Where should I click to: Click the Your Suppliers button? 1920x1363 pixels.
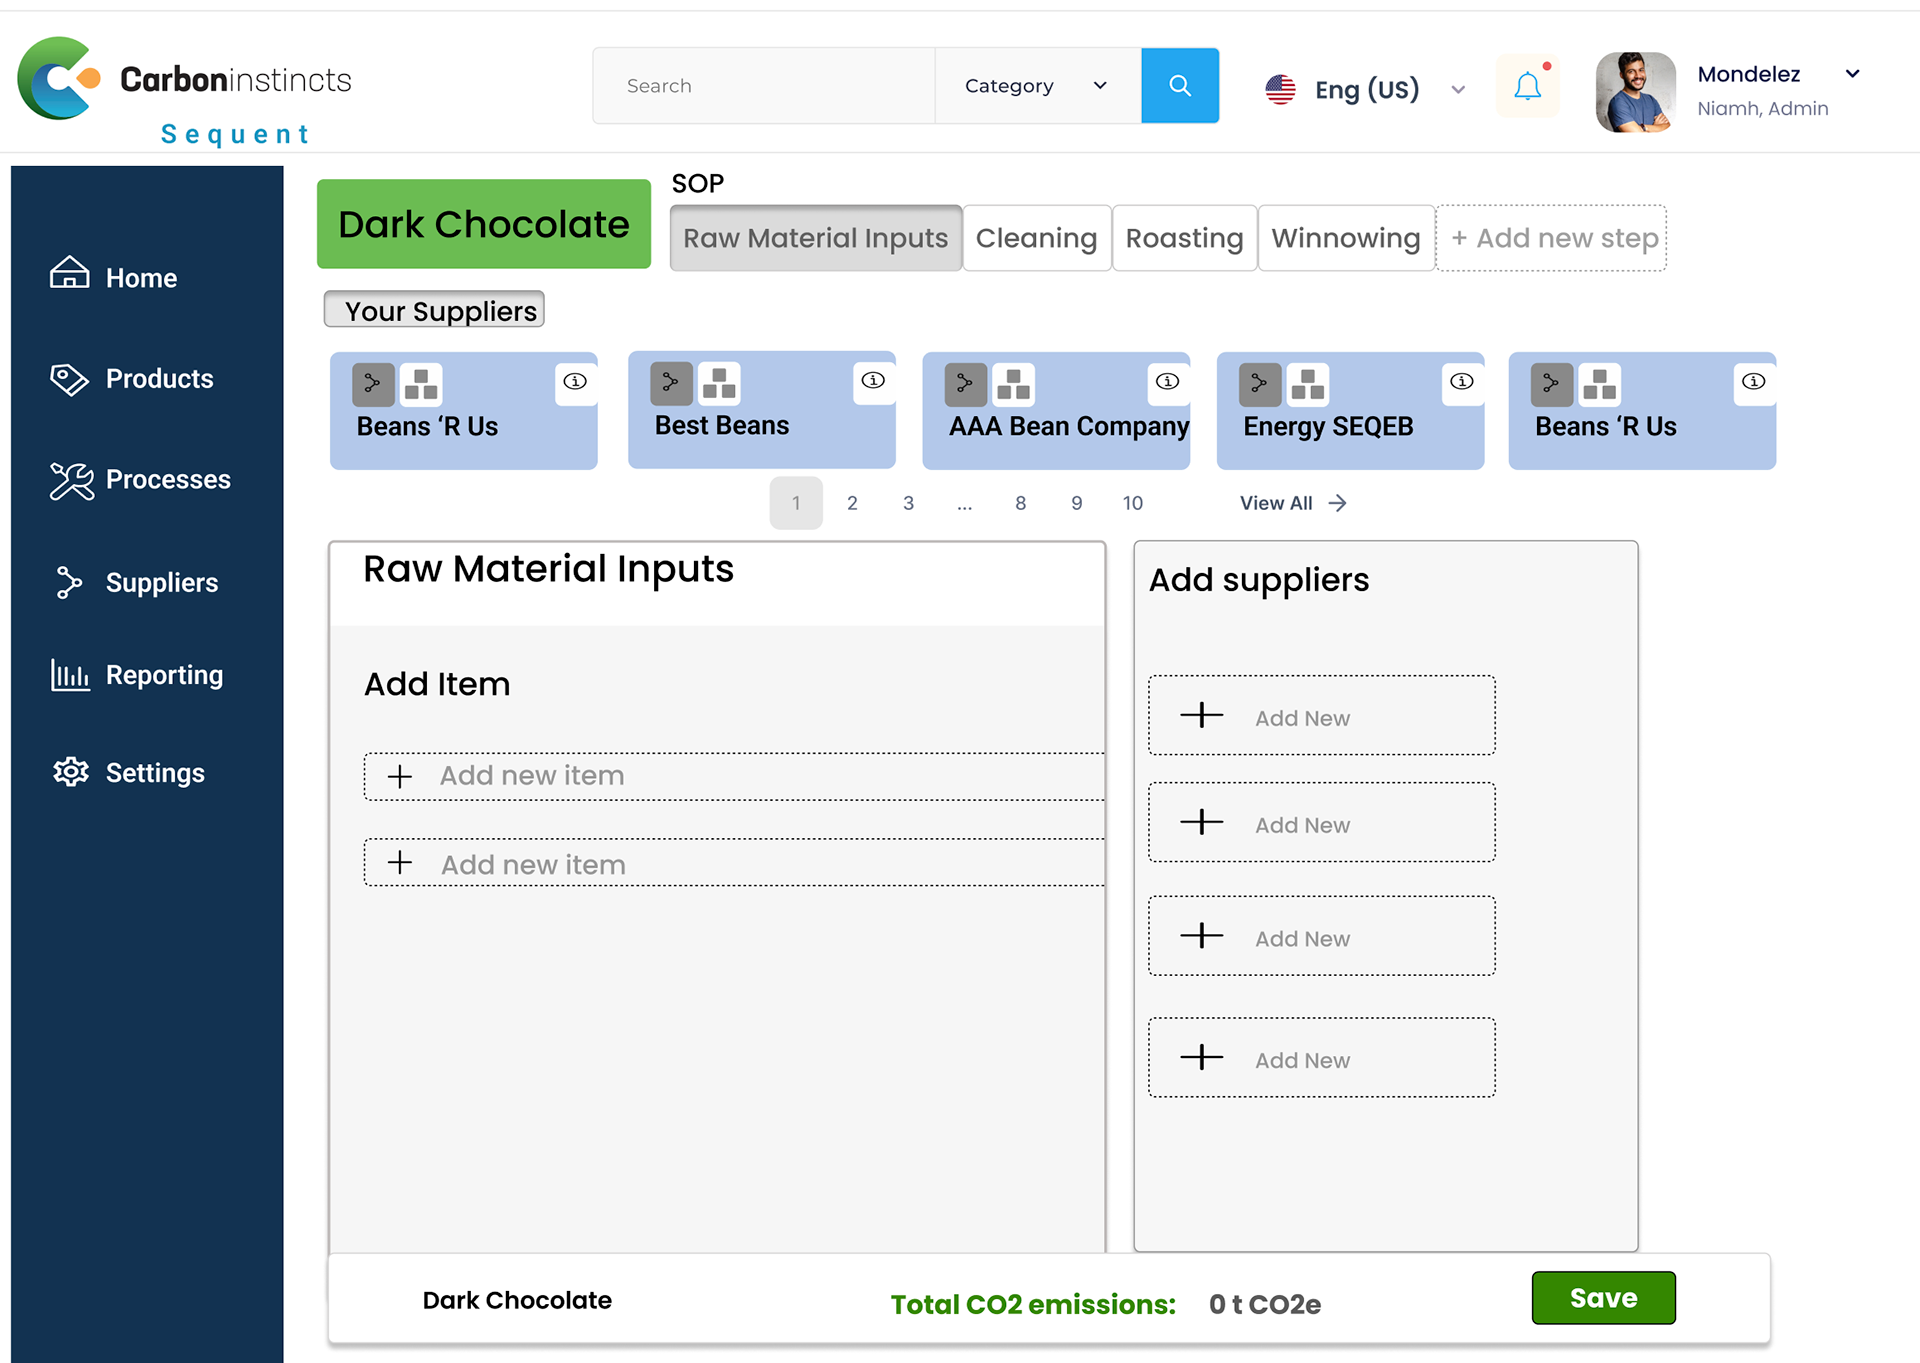click(x=434, y=310)
